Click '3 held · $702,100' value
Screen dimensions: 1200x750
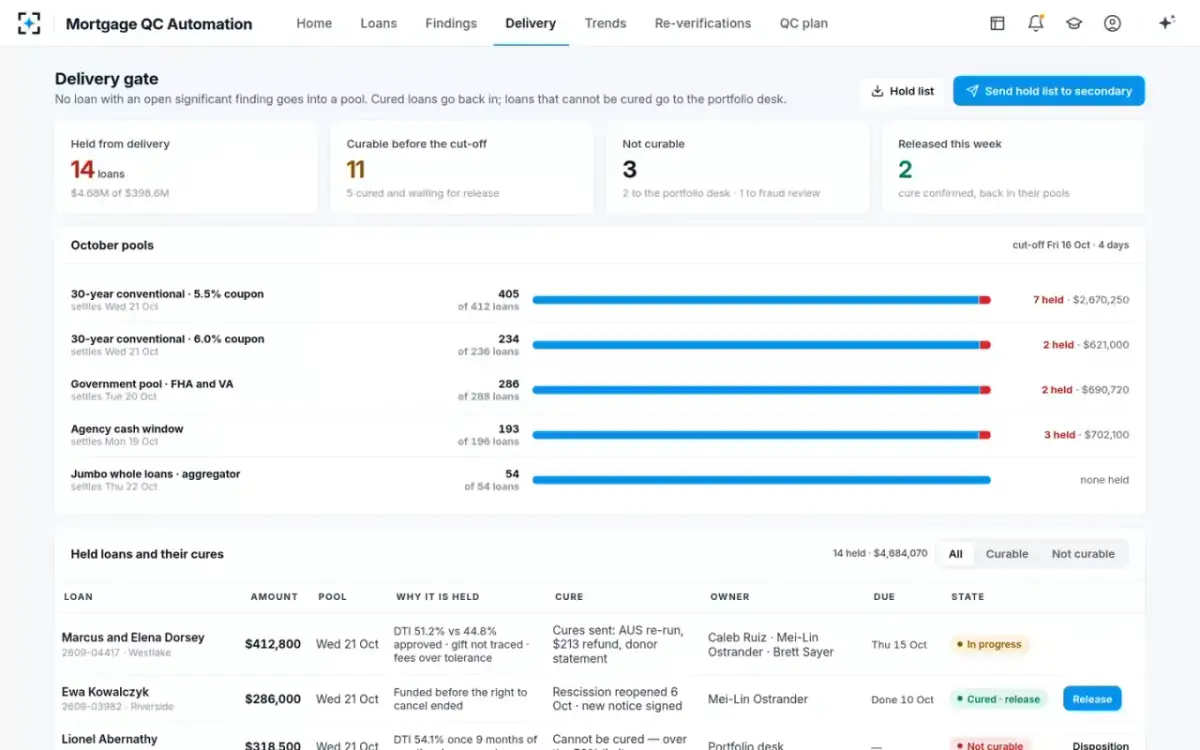[x=1086, y=435]
